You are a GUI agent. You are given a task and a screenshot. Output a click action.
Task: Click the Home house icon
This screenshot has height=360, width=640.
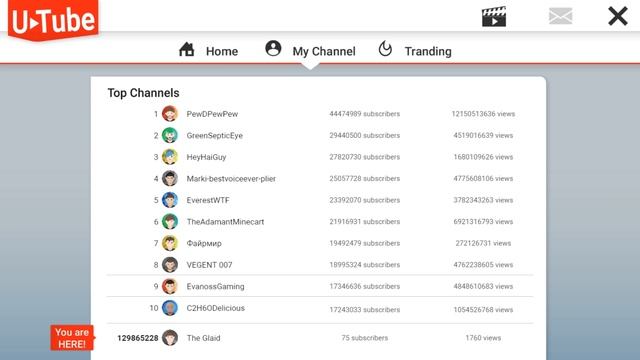pos(187,49)
